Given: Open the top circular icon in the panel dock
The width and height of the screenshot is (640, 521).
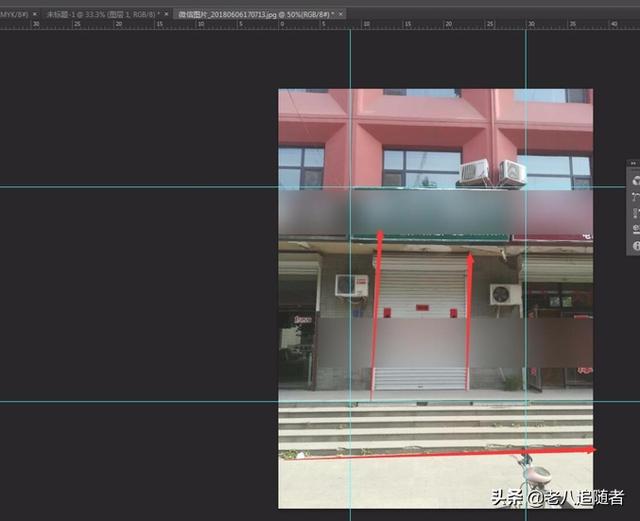Looking at the screenshot, I should coord(635,180).
